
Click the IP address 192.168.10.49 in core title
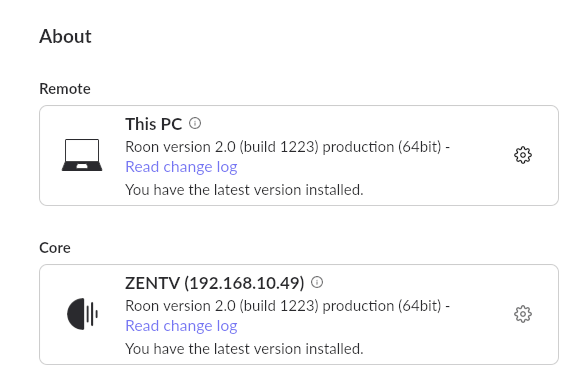pos(244,283)
